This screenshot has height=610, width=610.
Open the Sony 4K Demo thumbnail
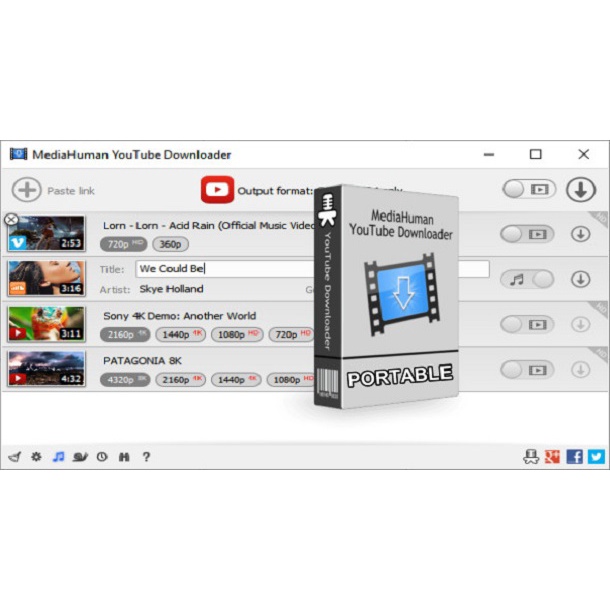[46, 324]
